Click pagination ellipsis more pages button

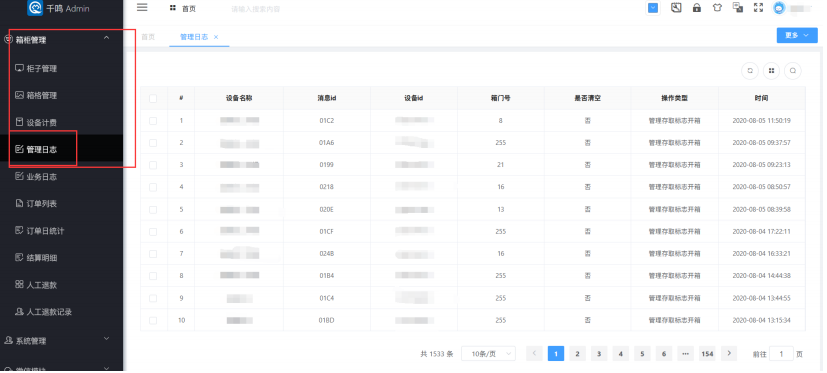[685, 354]
